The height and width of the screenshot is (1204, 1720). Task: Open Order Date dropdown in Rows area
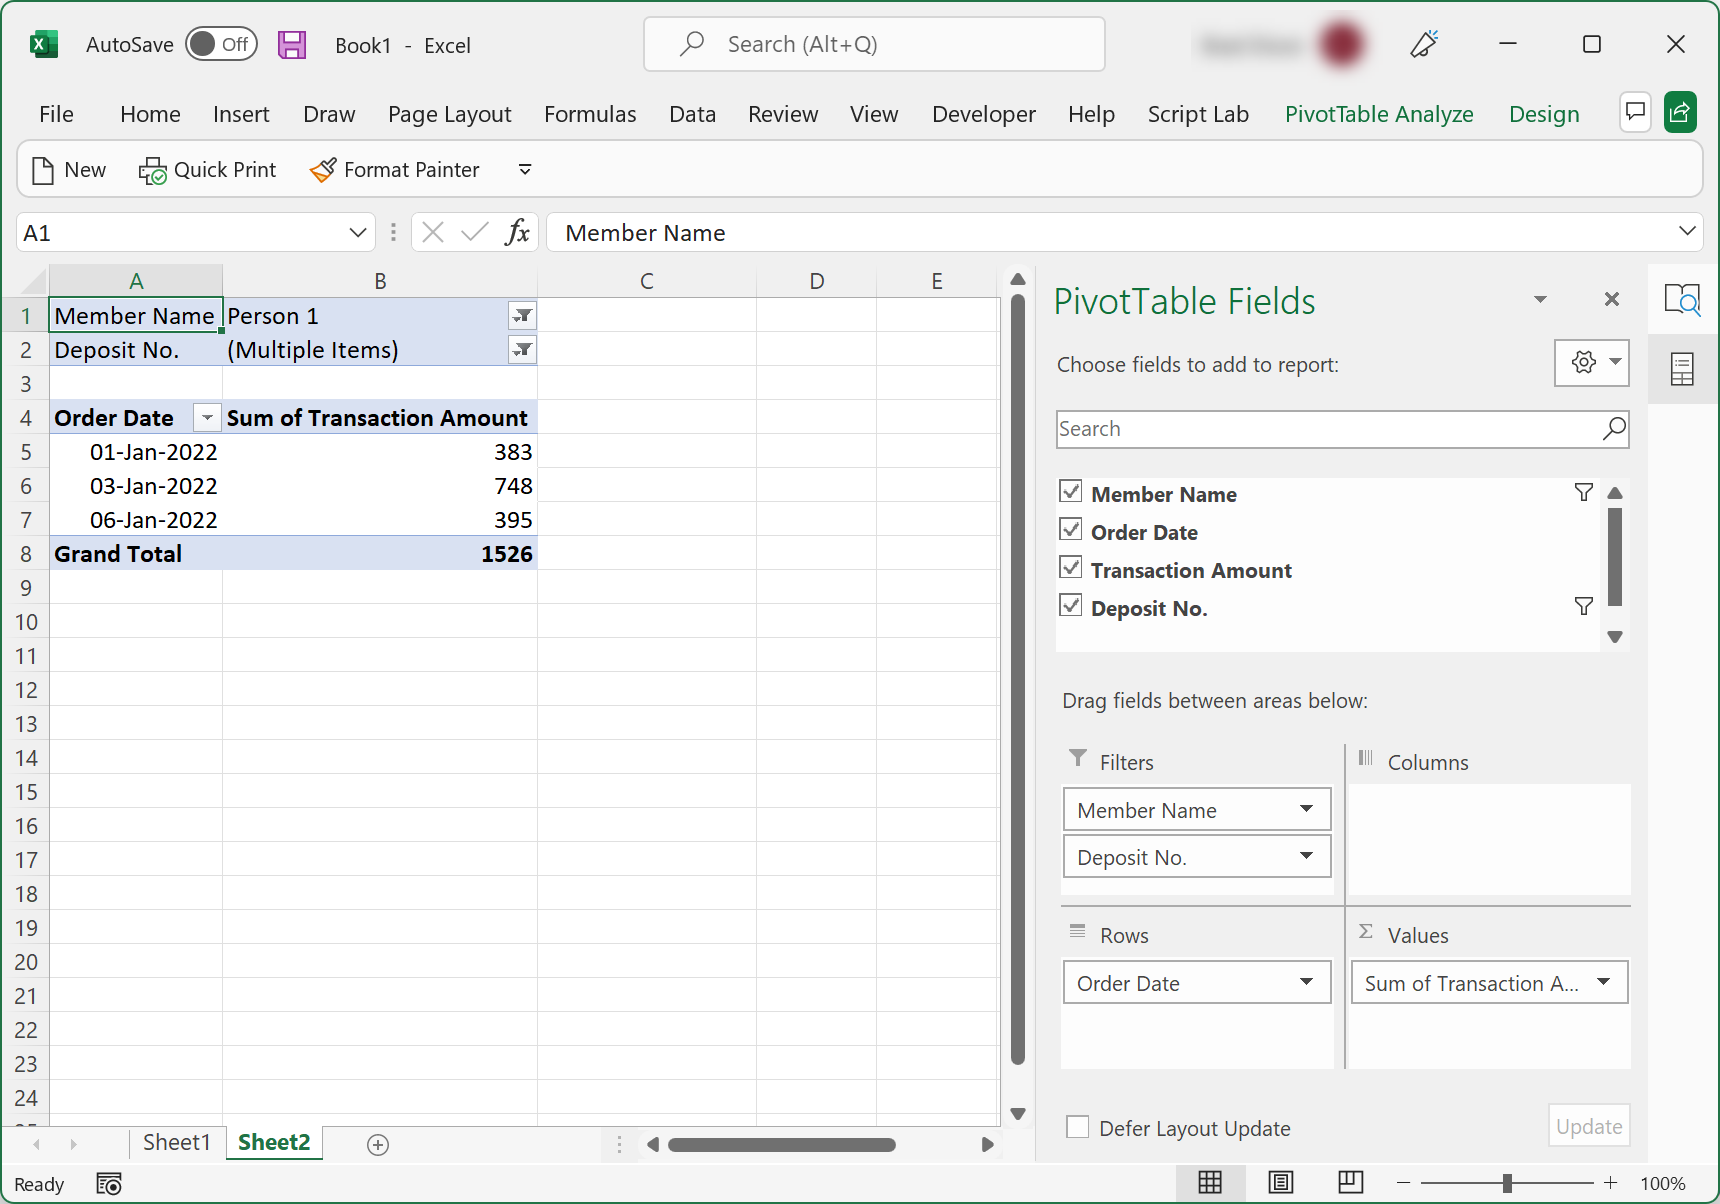(1306, 982)
